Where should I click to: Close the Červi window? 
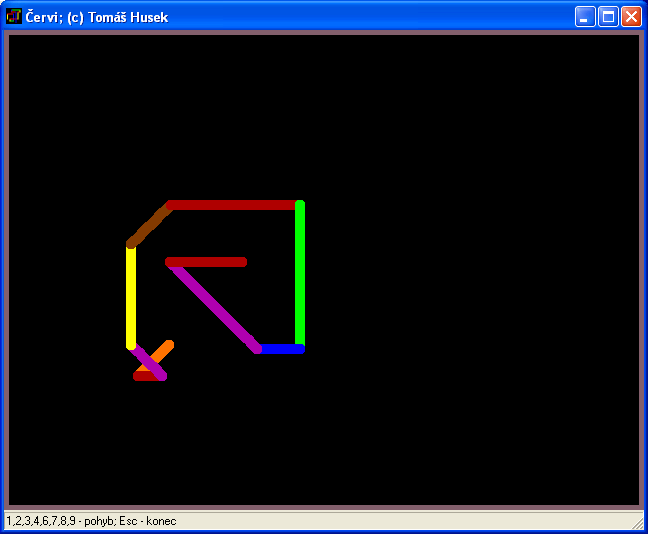coord(631,16)
